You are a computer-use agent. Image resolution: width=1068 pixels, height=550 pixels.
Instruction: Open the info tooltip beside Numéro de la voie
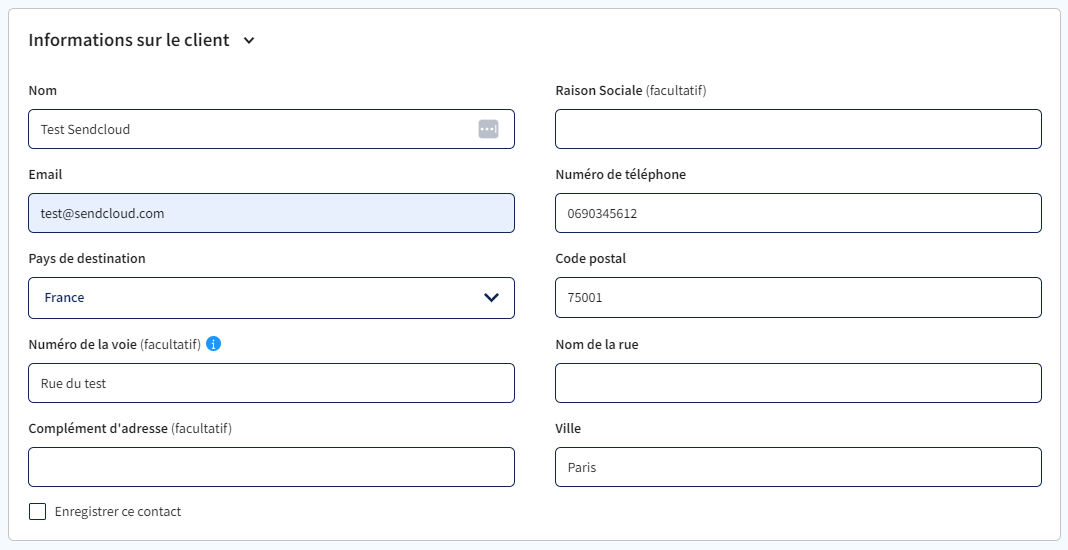pos(213,343)
